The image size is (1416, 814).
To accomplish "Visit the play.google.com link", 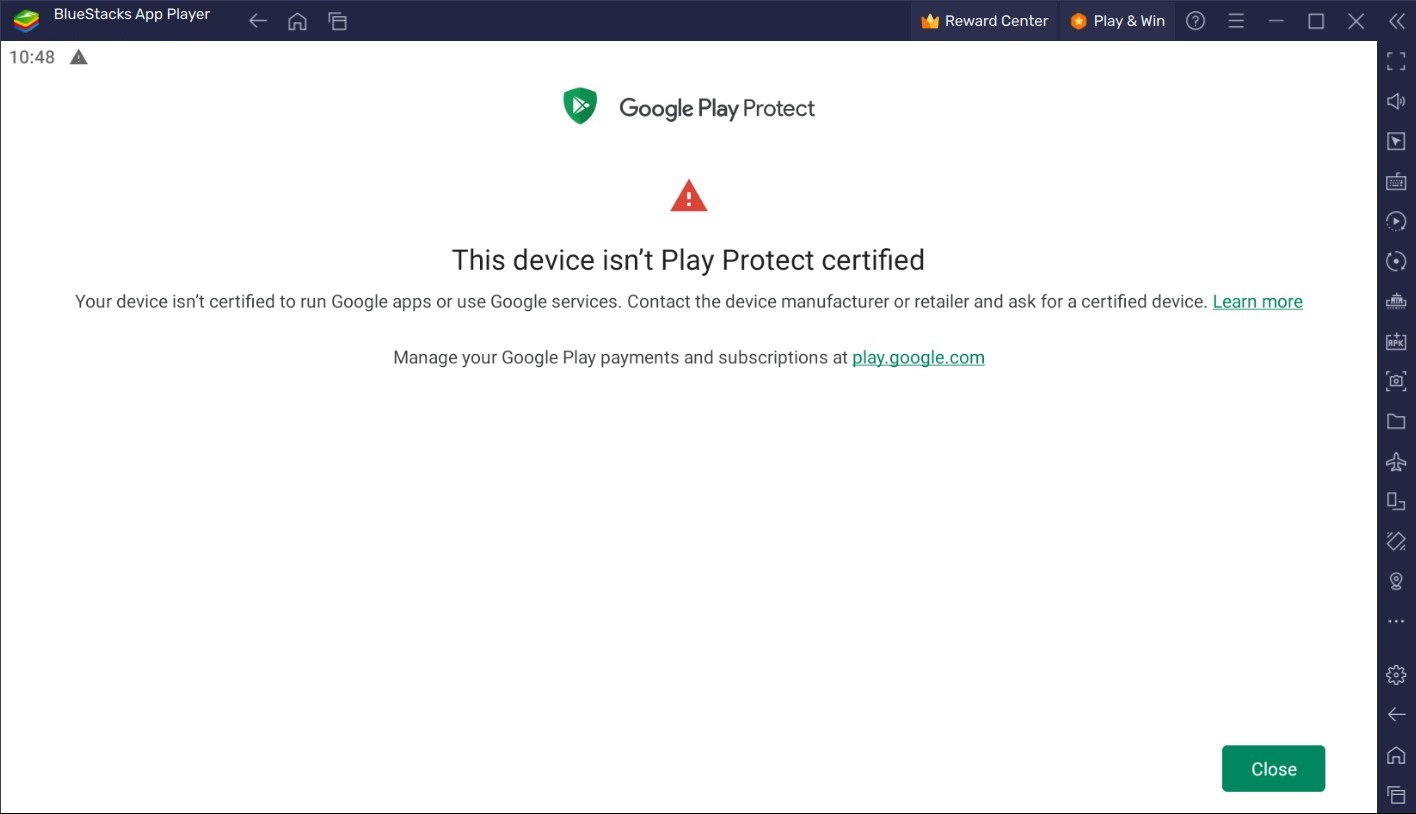I will [918, 357].
